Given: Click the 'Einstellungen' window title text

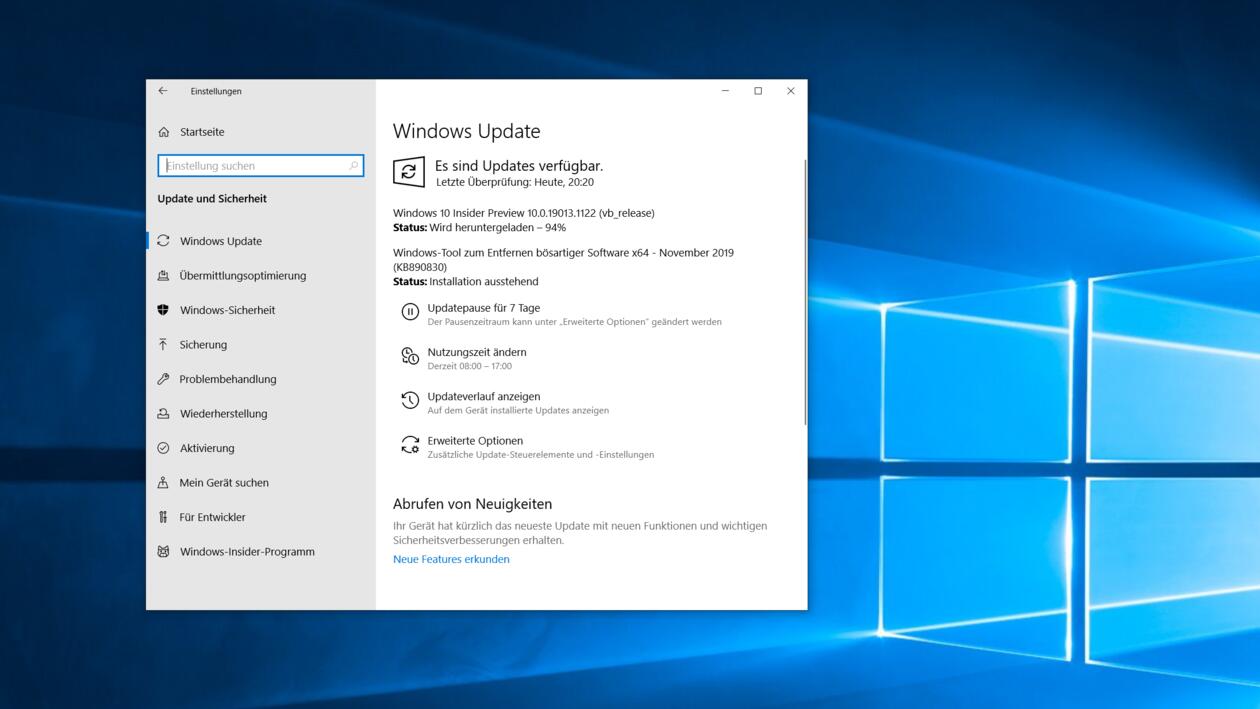Looking at the screenshot, I should tap(216, 91).
